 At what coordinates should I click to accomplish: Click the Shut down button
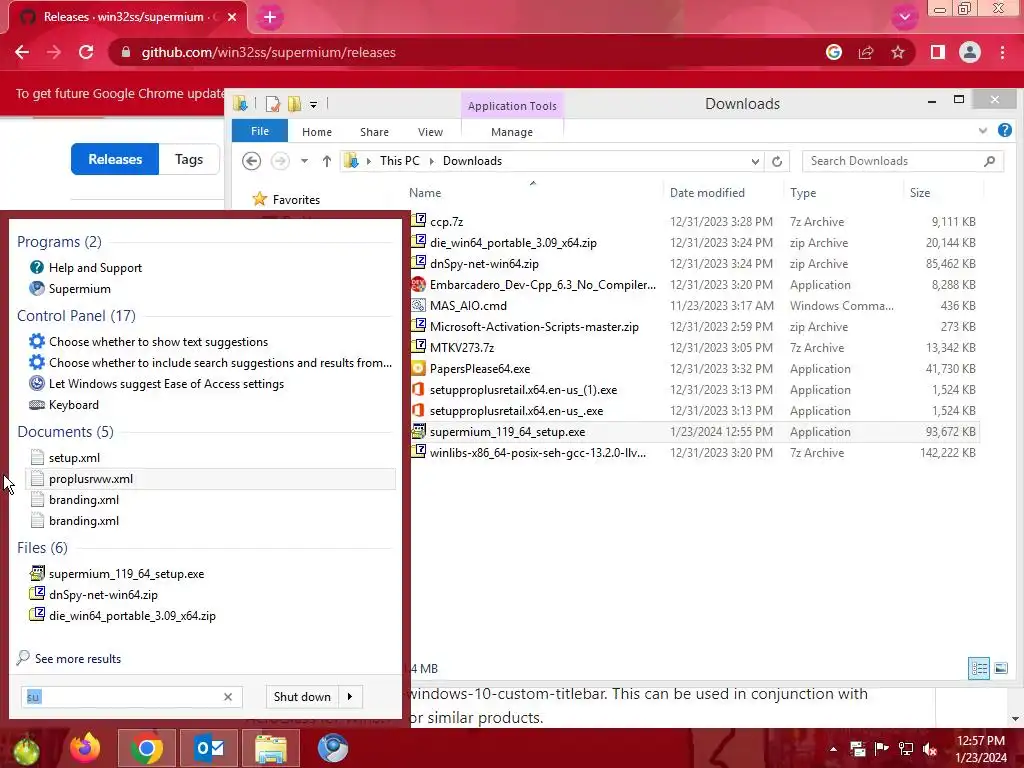pos(302,697)
